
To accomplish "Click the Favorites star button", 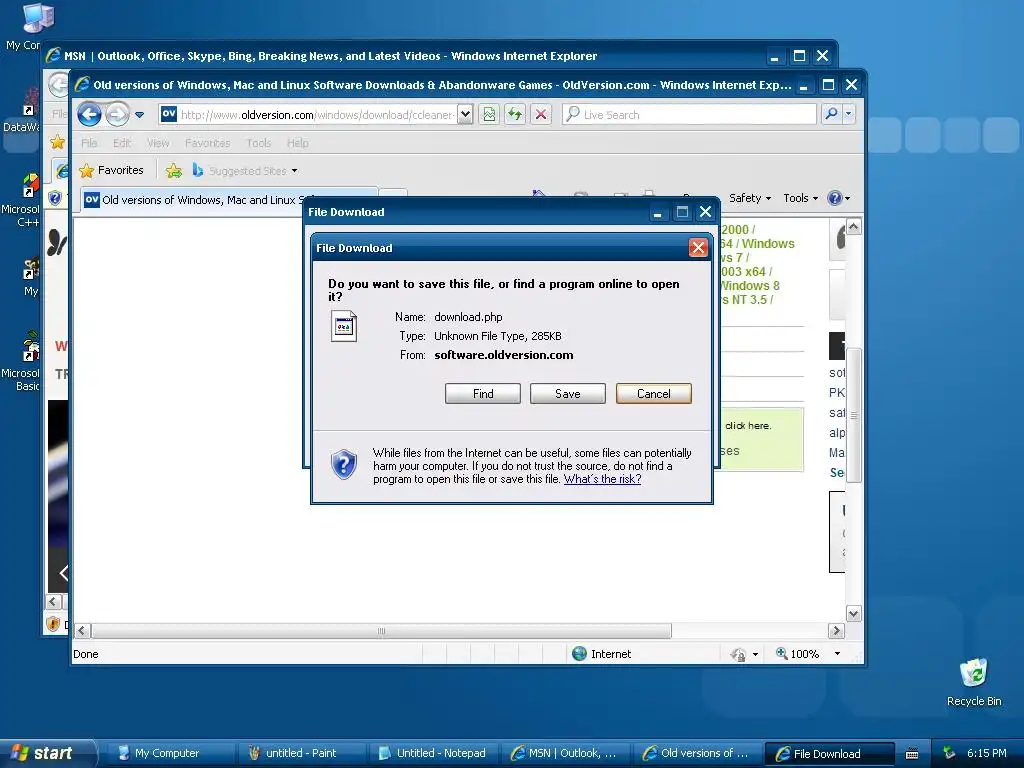I will pyautogui.click(x=111, y=170).
